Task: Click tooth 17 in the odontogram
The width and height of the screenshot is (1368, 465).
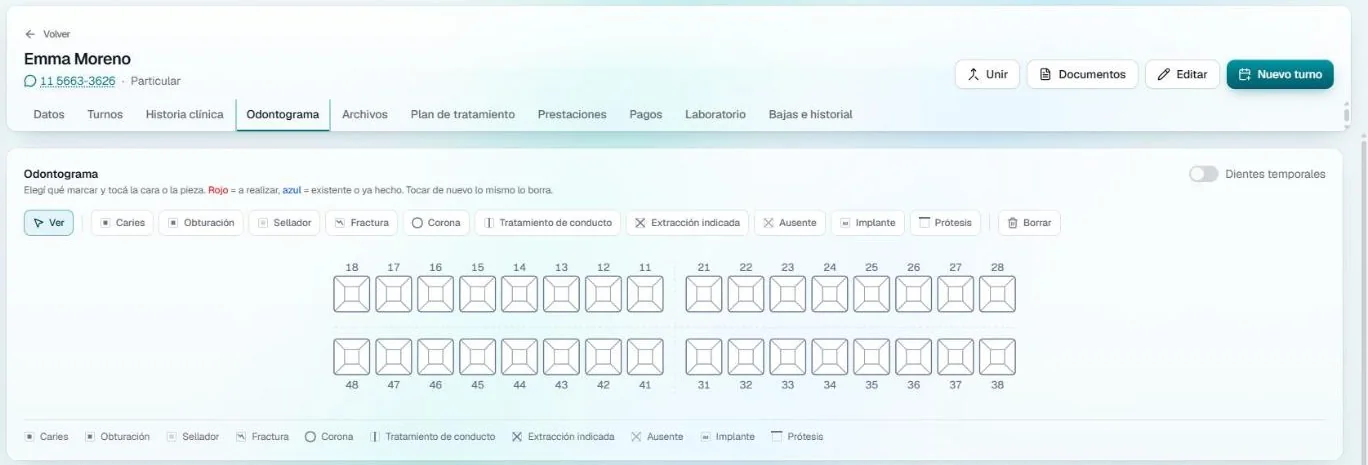Action: click(x=394, y=294)
